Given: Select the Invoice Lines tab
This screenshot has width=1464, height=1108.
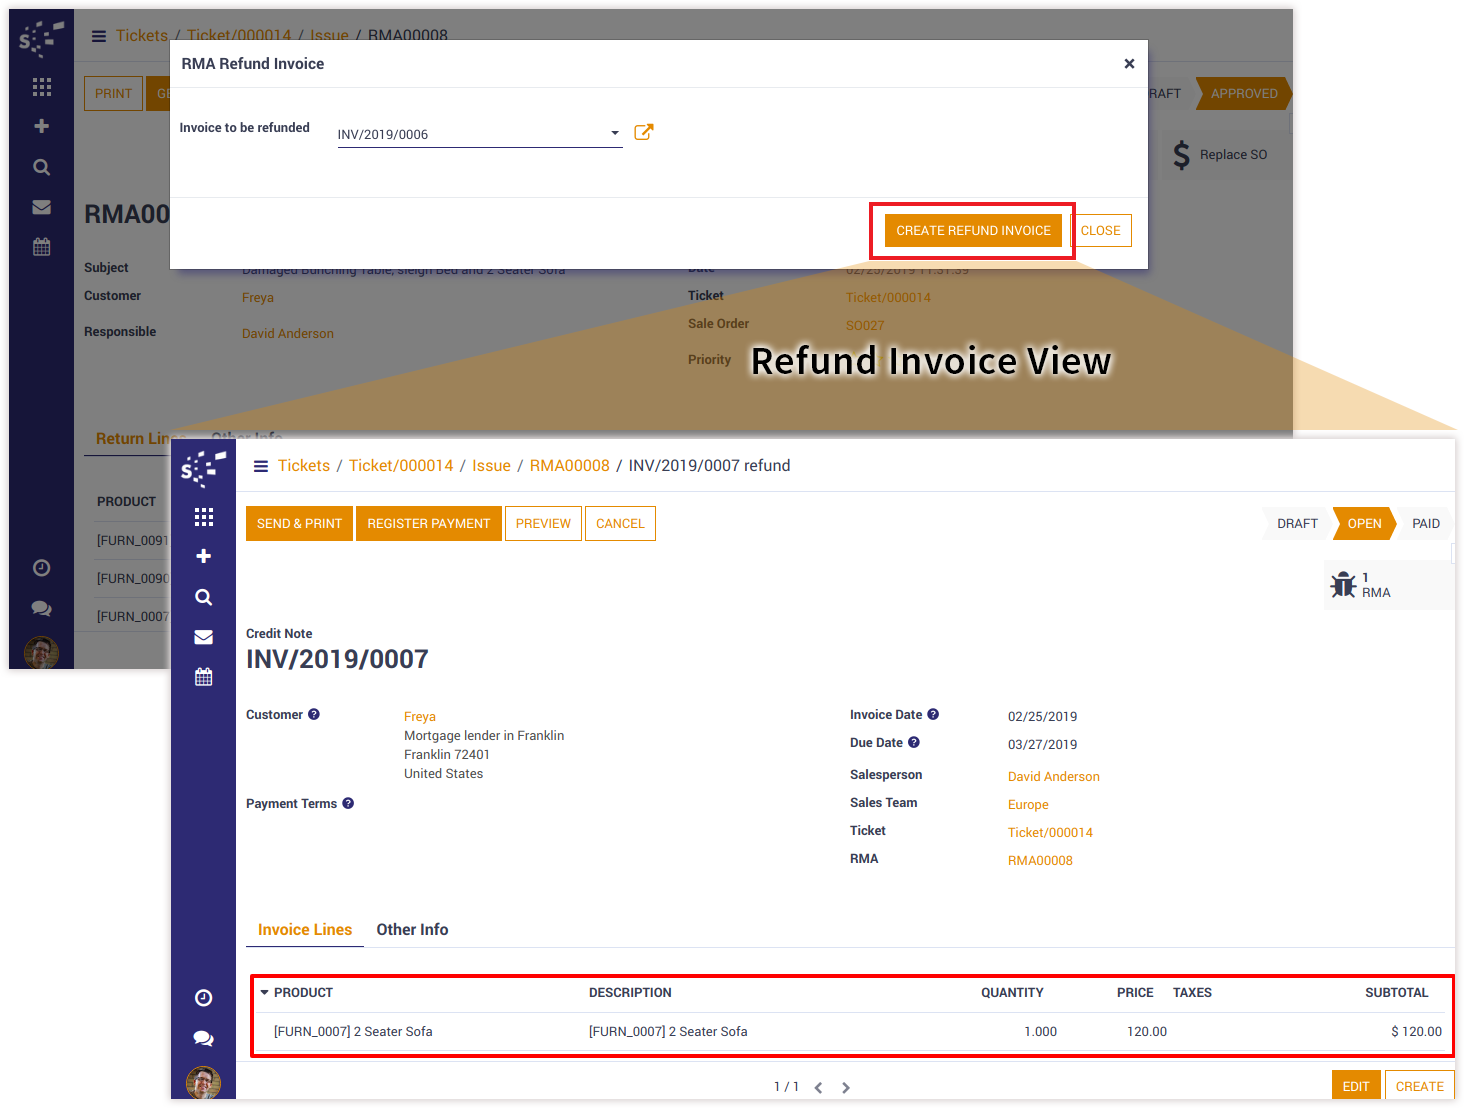Looking at the screenshot, I should point(305,930).
